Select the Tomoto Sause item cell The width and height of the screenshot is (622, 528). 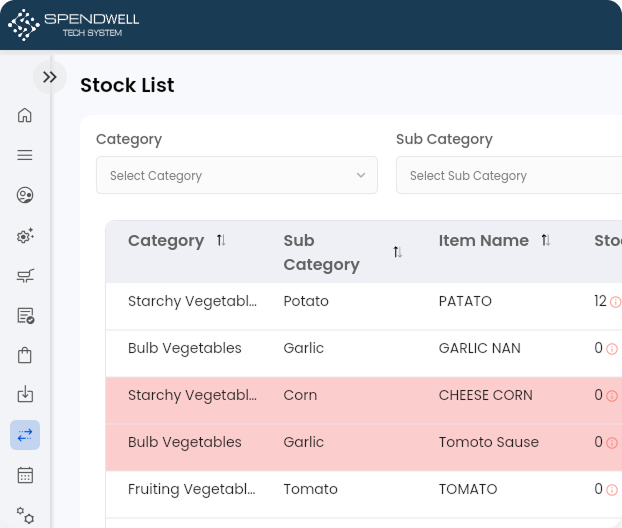coord(489,442)
